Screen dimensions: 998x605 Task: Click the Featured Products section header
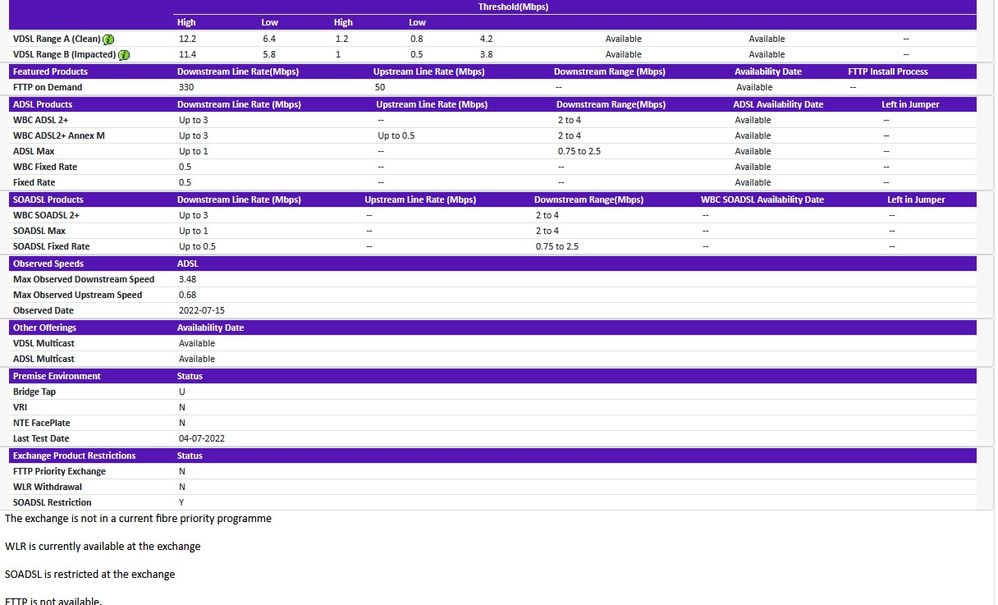tap(50, 72)
